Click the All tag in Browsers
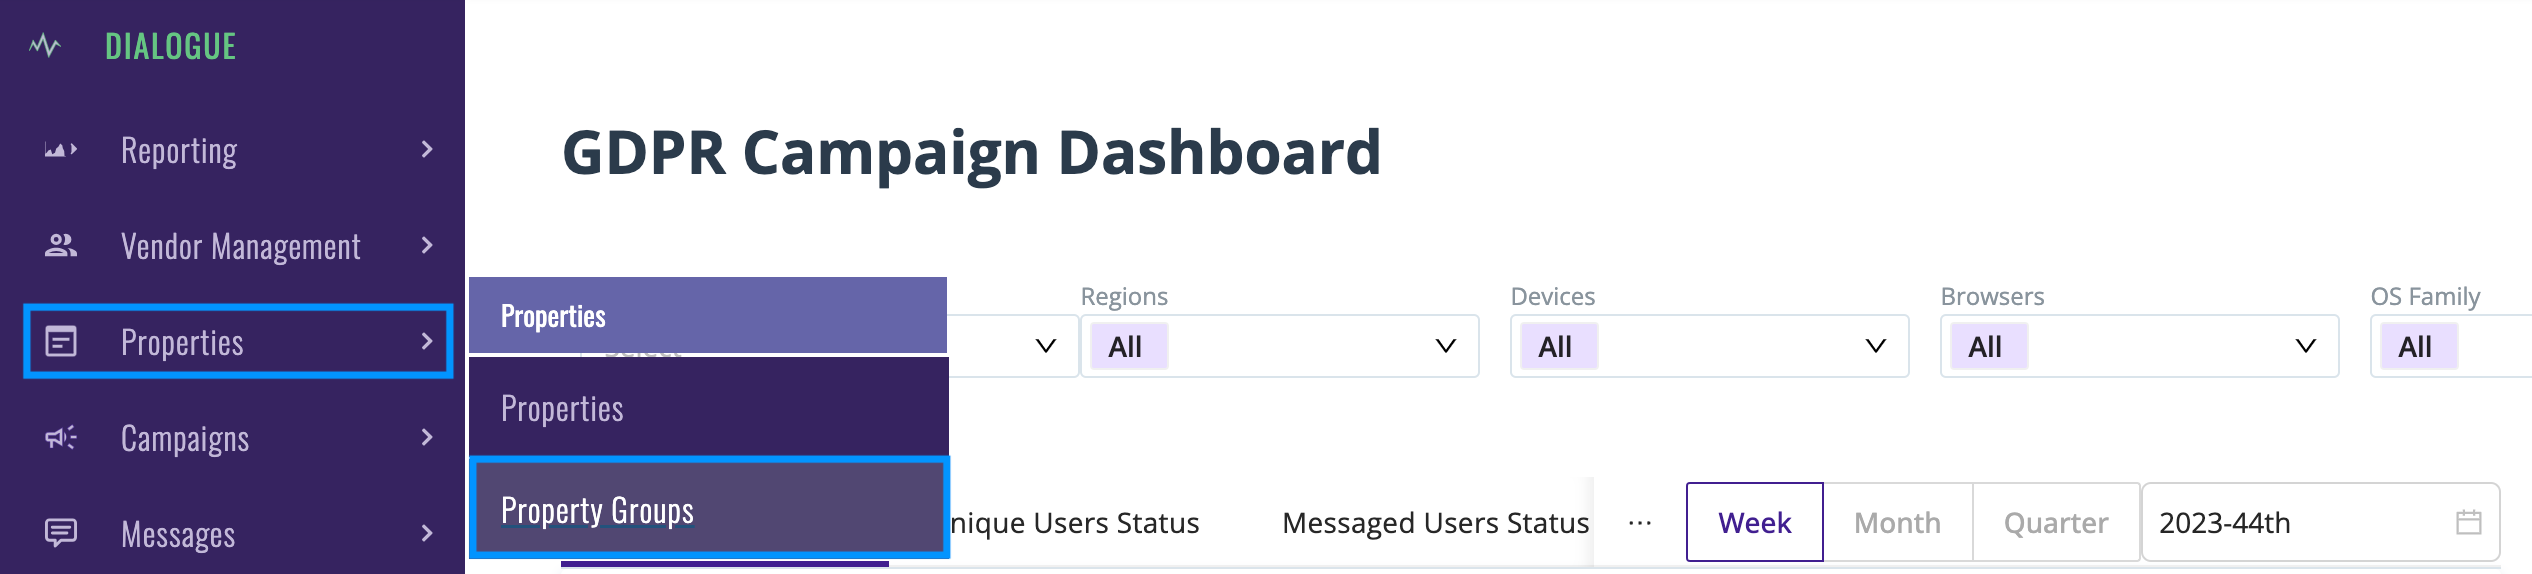Screen dimensions: 2532x574 (x=1989, y=346)
